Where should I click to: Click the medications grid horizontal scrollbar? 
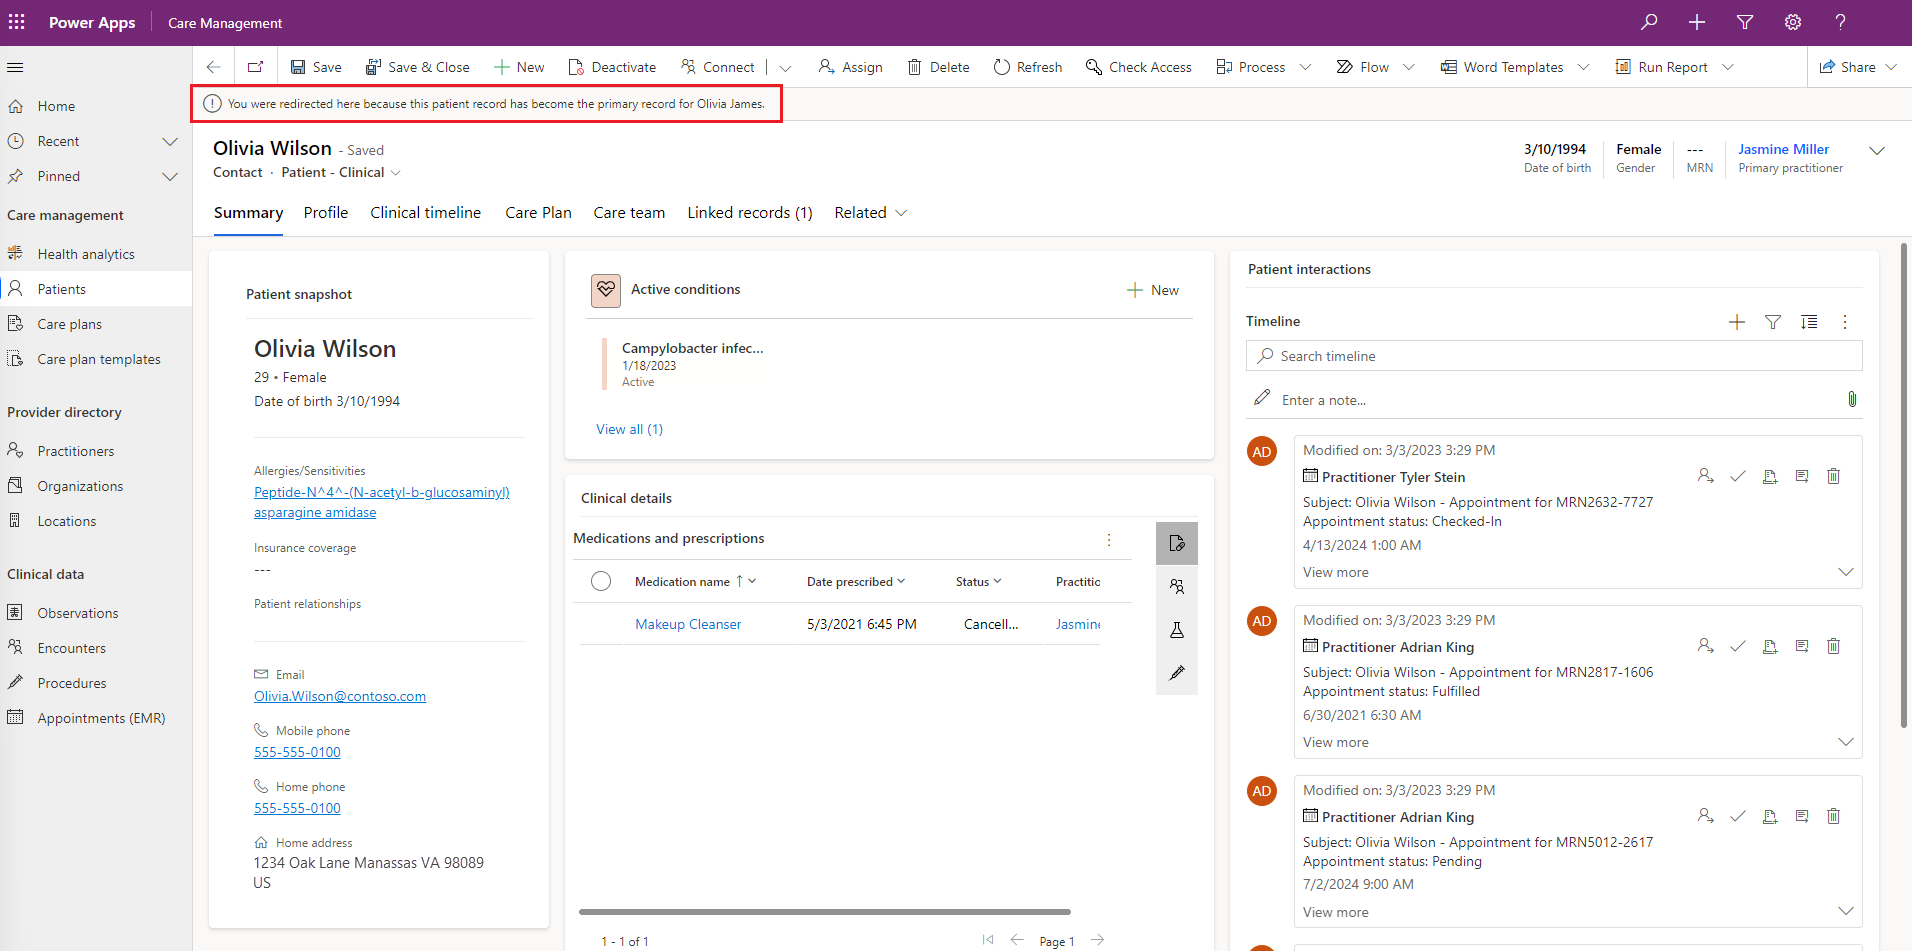click(x=825, y=912)
